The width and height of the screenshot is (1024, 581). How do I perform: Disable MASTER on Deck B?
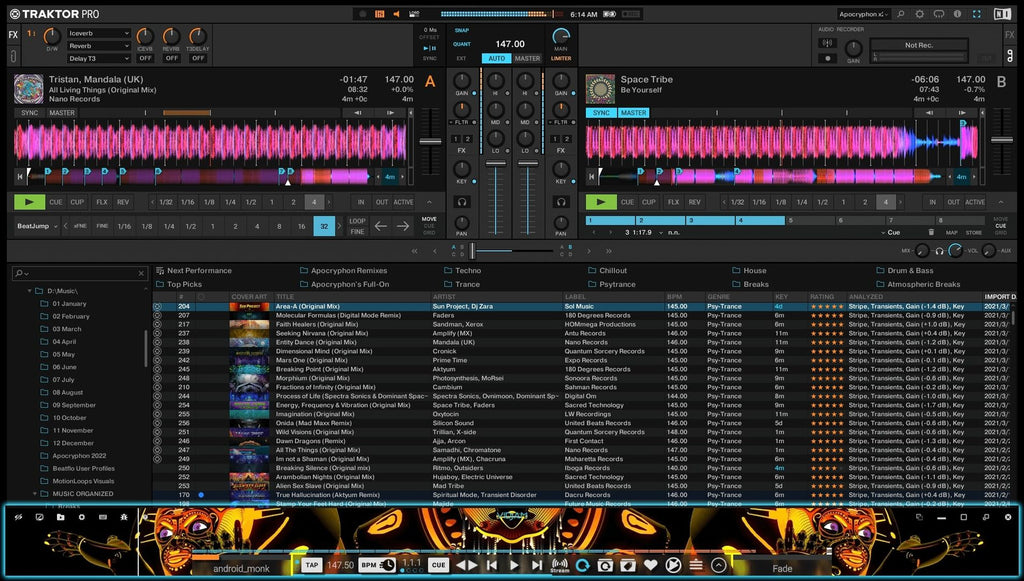633,113
